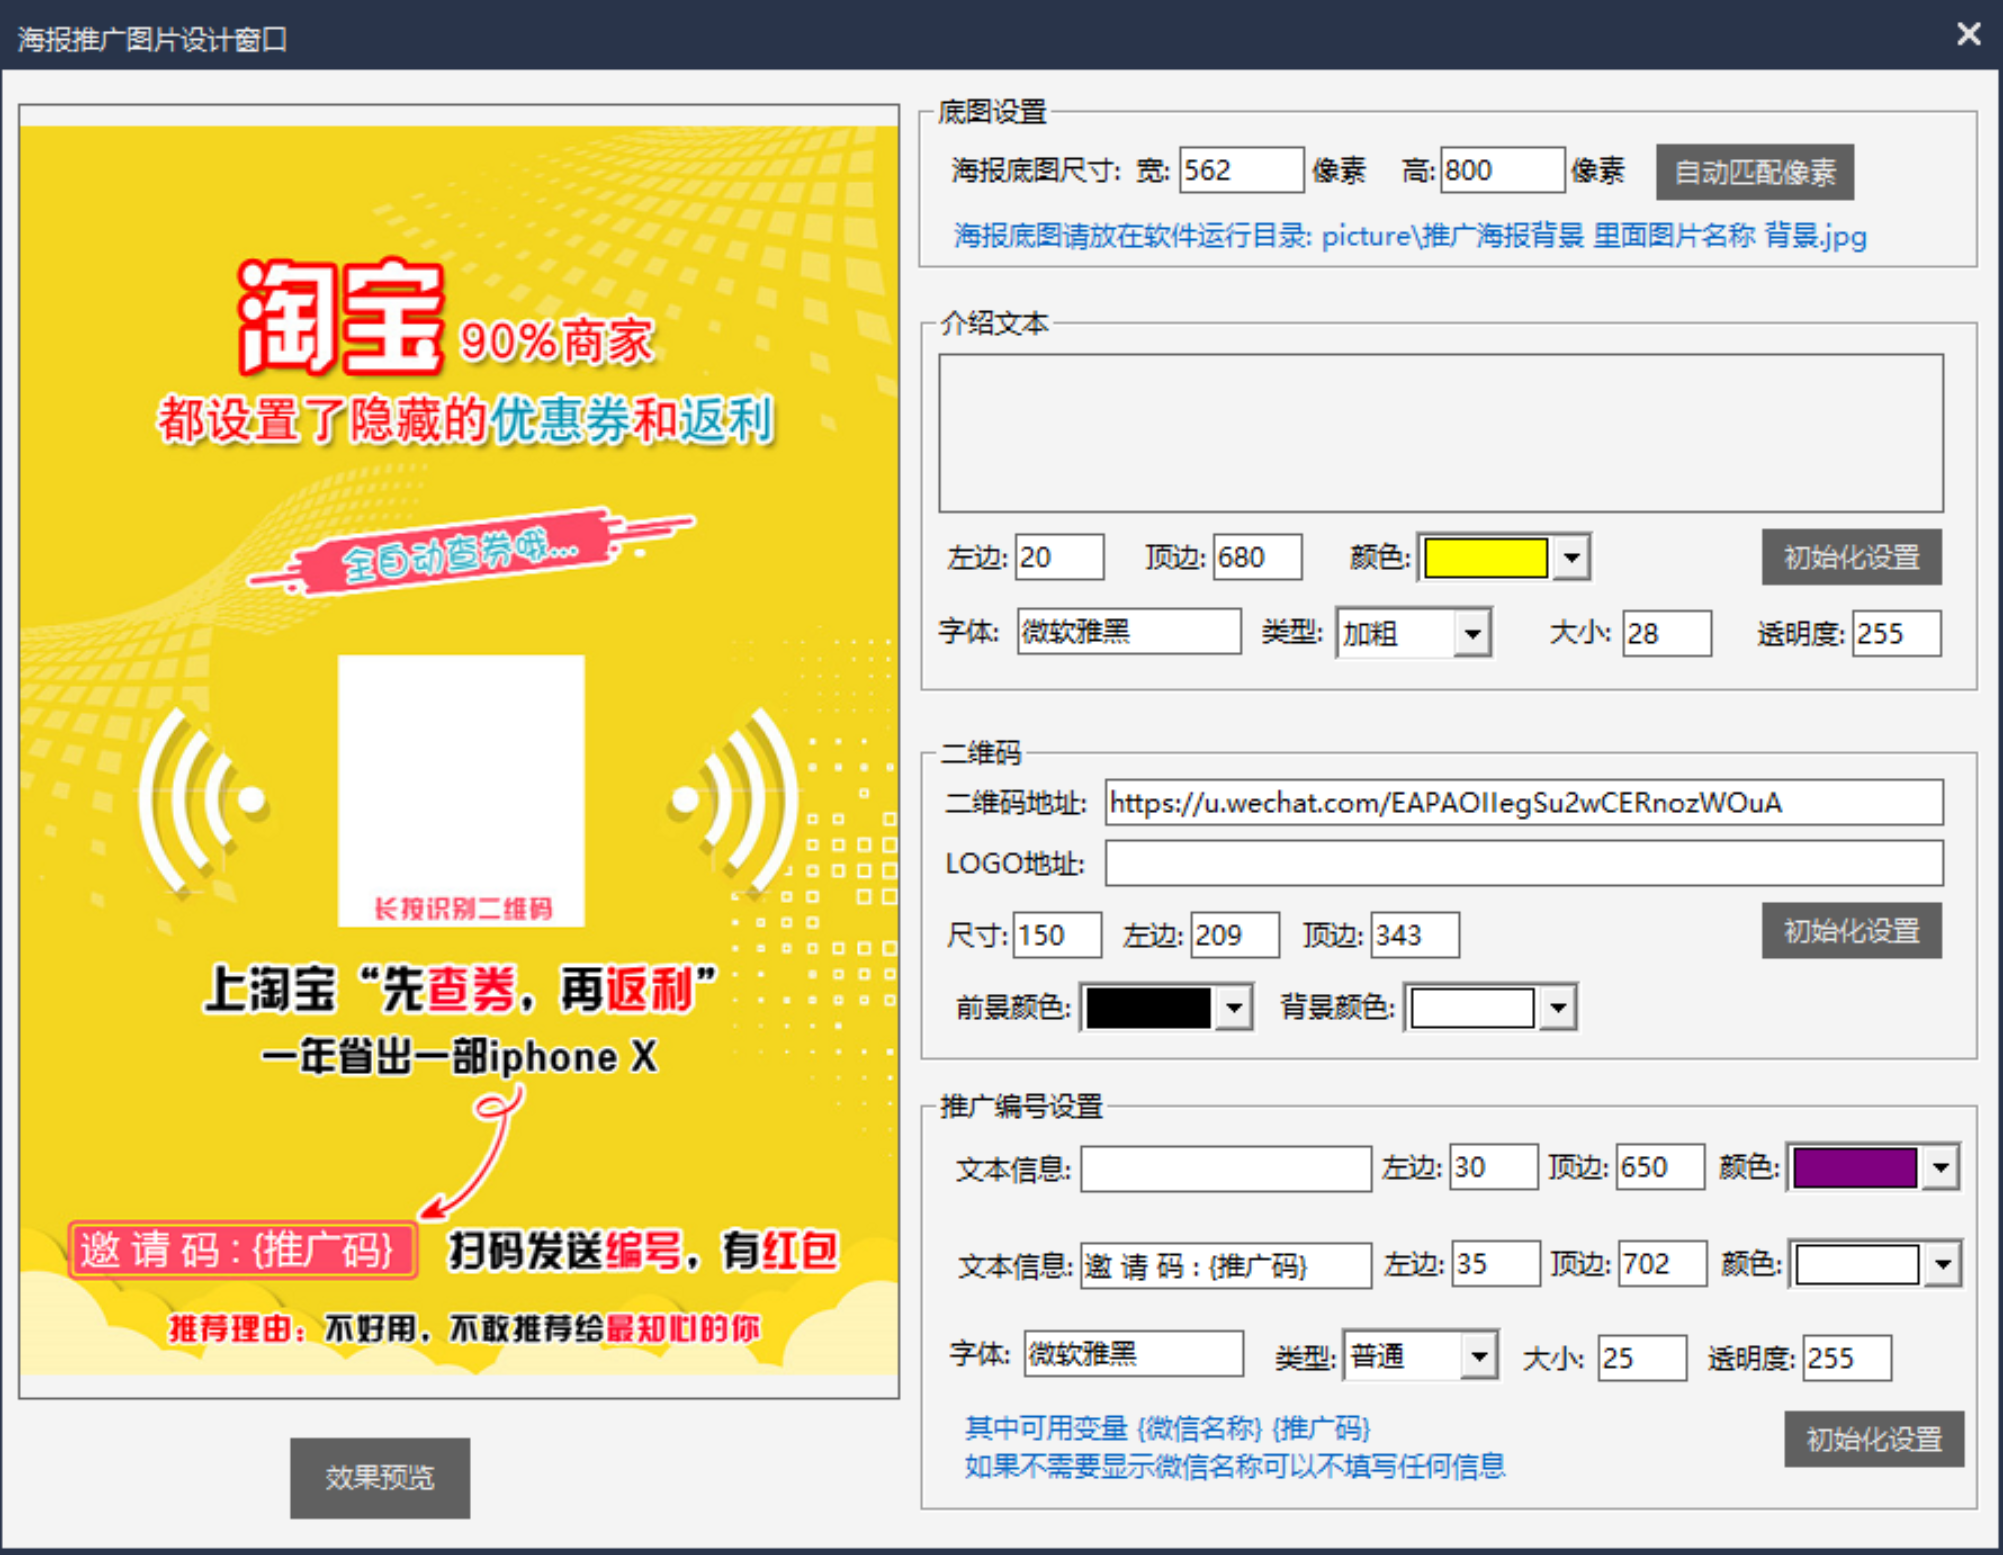Screen dimensions: 2003x1555
Task: Click the promo 大小 field showing 25
Action: pos(1642,1358)
